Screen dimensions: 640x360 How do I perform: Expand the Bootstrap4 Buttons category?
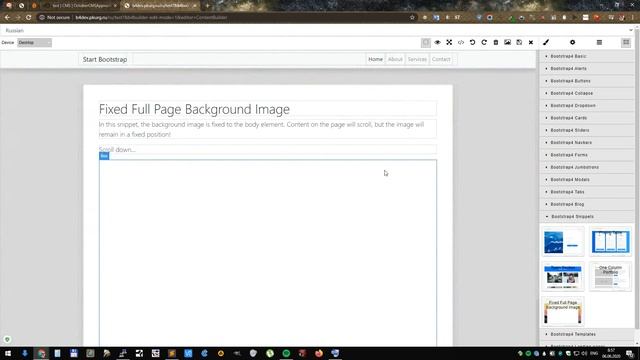[587, 81]
